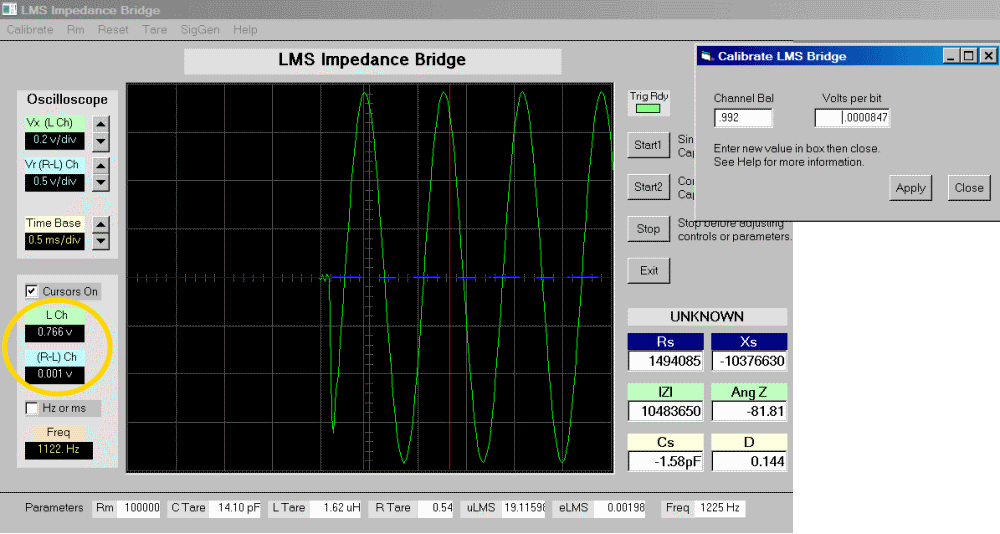Increase Vx (L Ch) volts per division
The width and height of the screenshot is (1000, 534).
coord(101,124)
